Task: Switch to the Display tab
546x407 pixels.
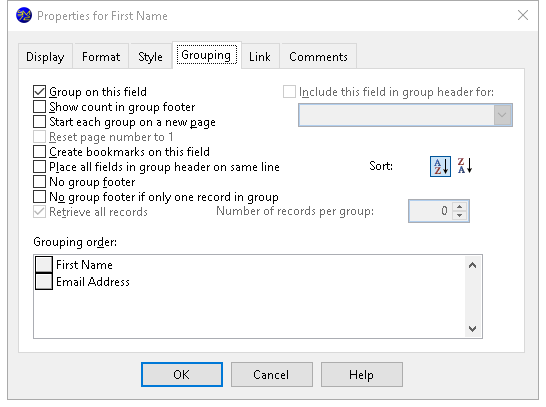Action: pos(45,56)
